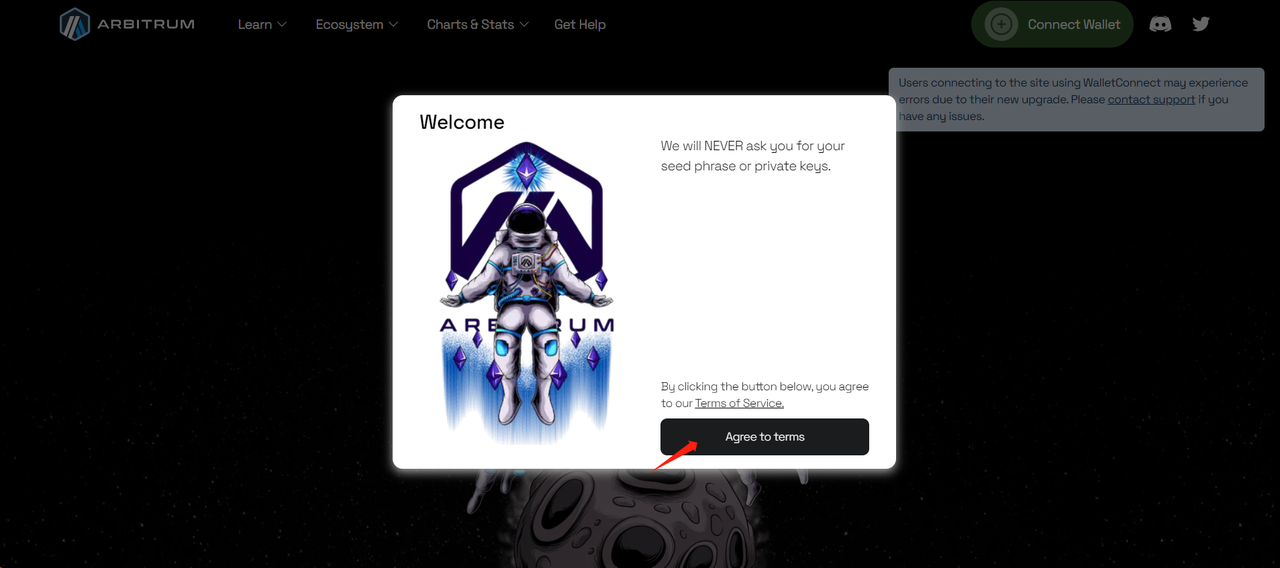Viewport: 1280px width, 568px height.
Task: Click the Arbitrum logo icon
Action: tap(75, 24)
